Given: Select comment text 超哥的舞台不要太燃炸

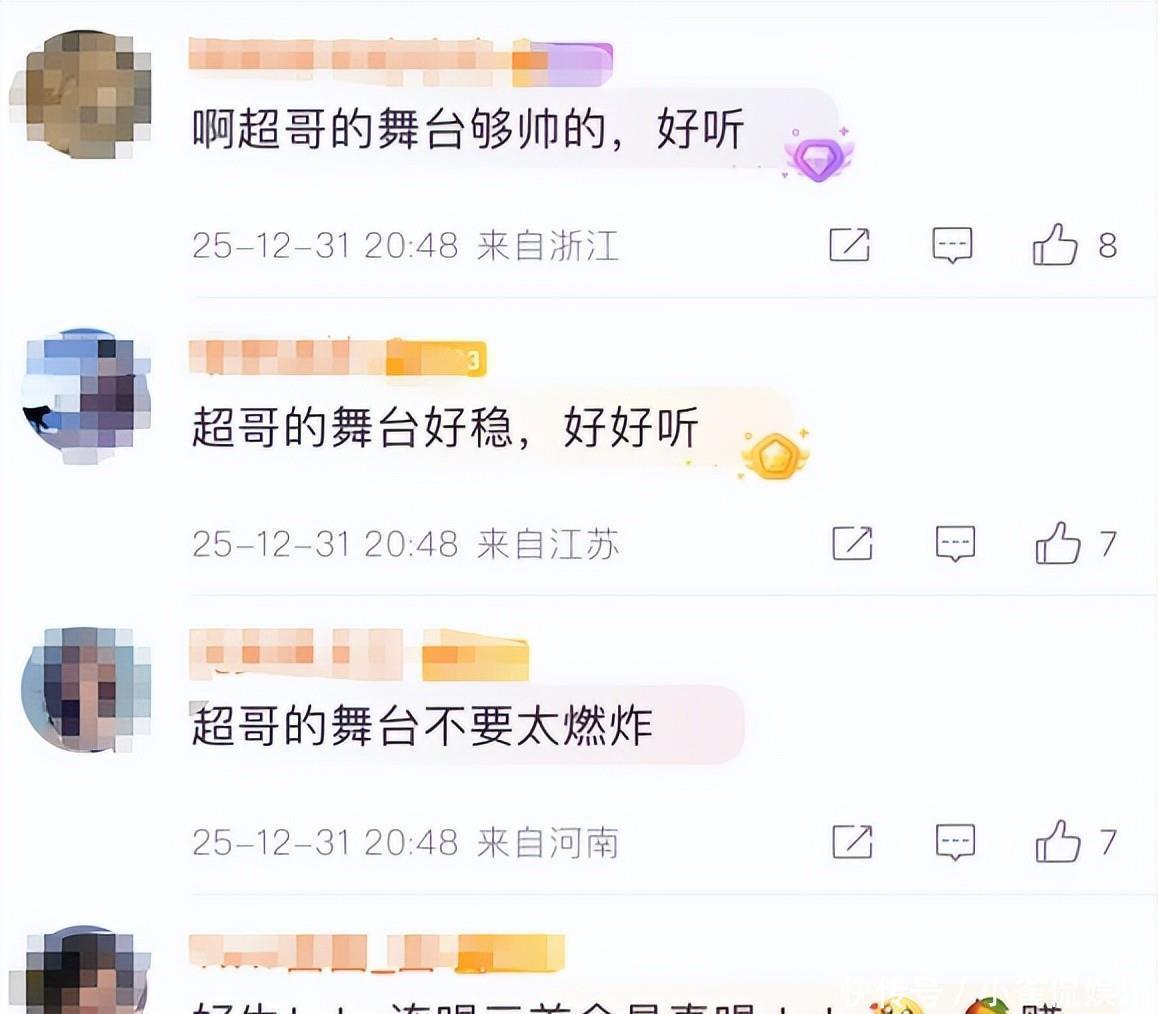Looking at the screenshot, I should tap(422, 724).
